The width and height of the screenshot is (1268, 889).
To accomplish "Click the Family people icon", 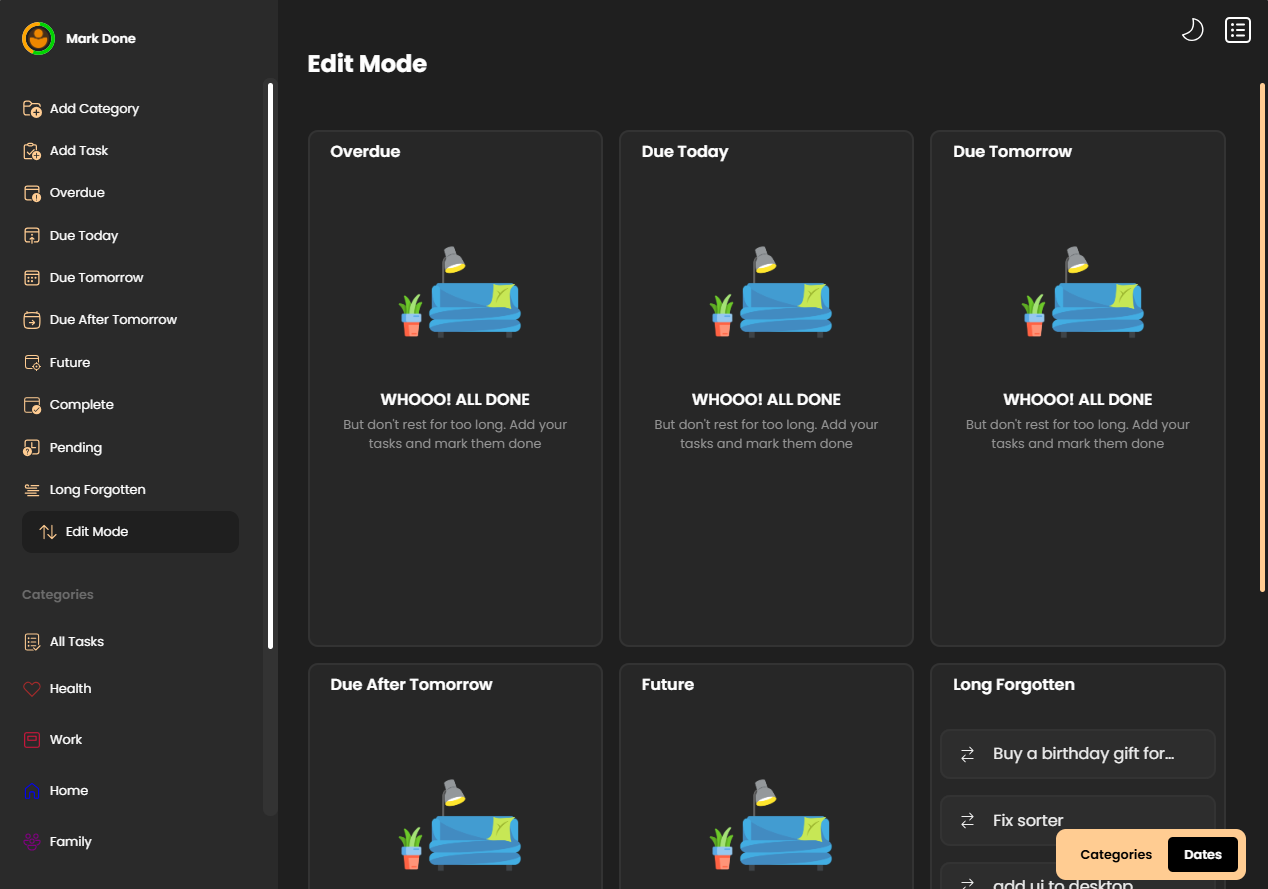I will coord(32,842).
